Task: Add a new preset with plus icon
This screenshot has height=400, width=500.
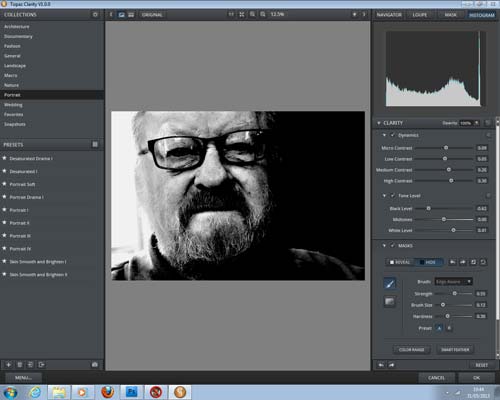Action: [9, 365]
